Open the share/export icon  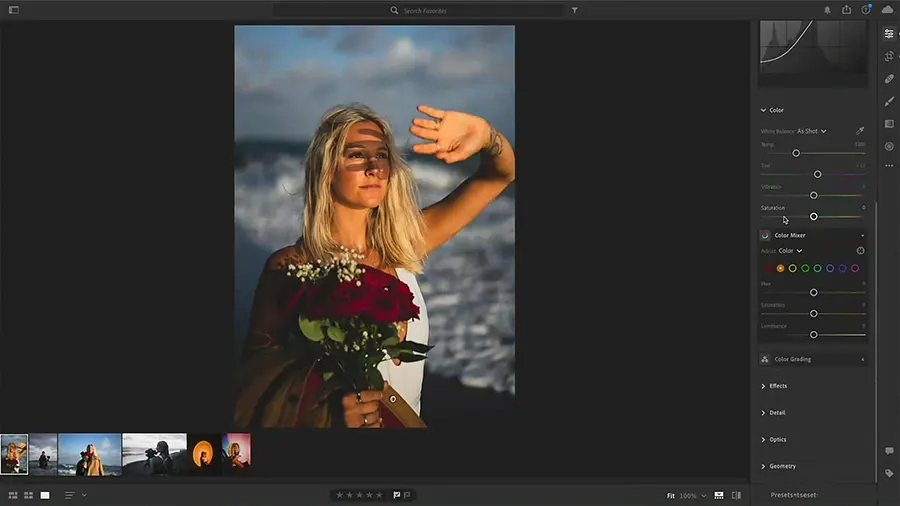[847, 10]
